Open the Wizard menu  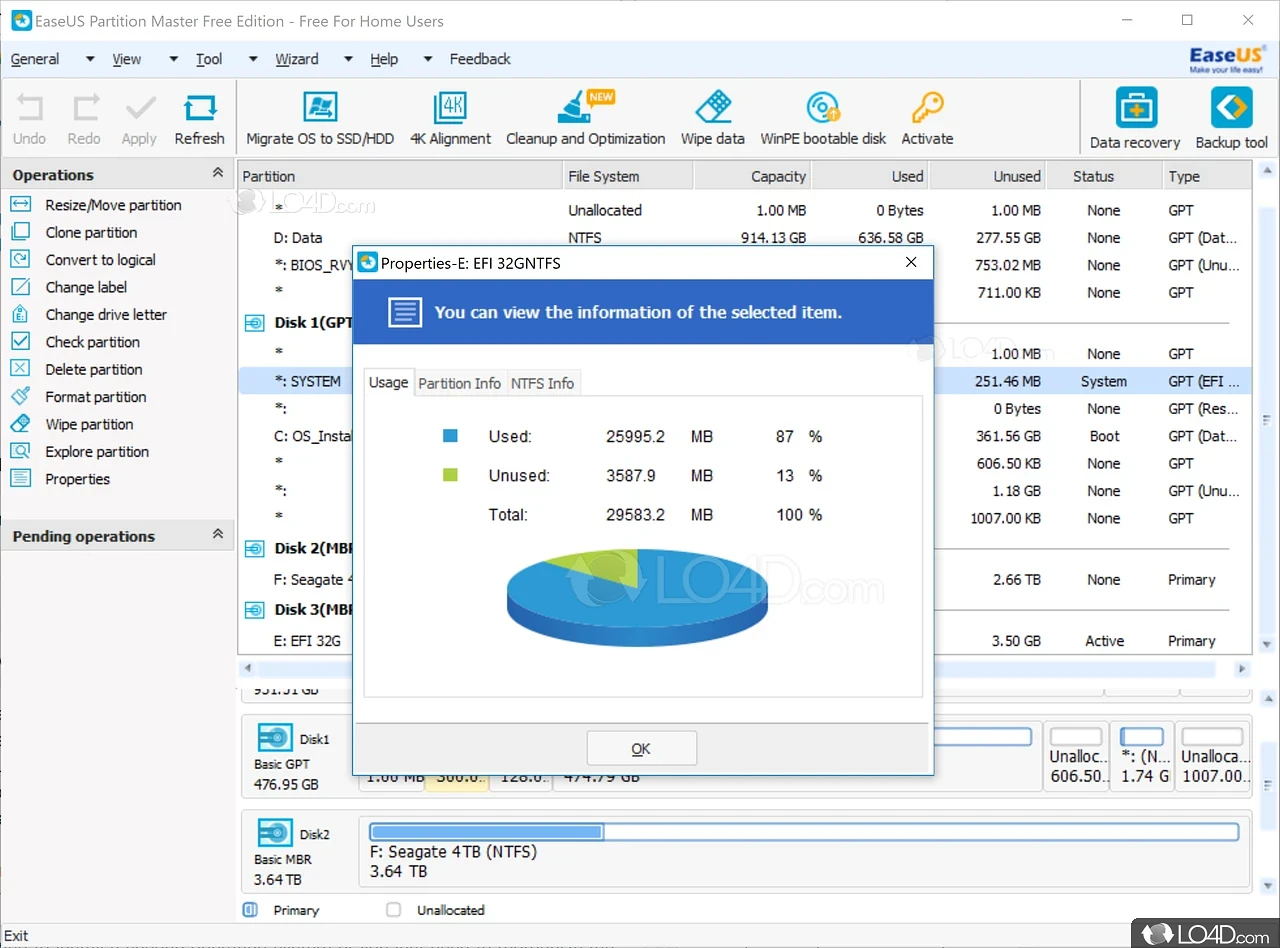point(297,59)
